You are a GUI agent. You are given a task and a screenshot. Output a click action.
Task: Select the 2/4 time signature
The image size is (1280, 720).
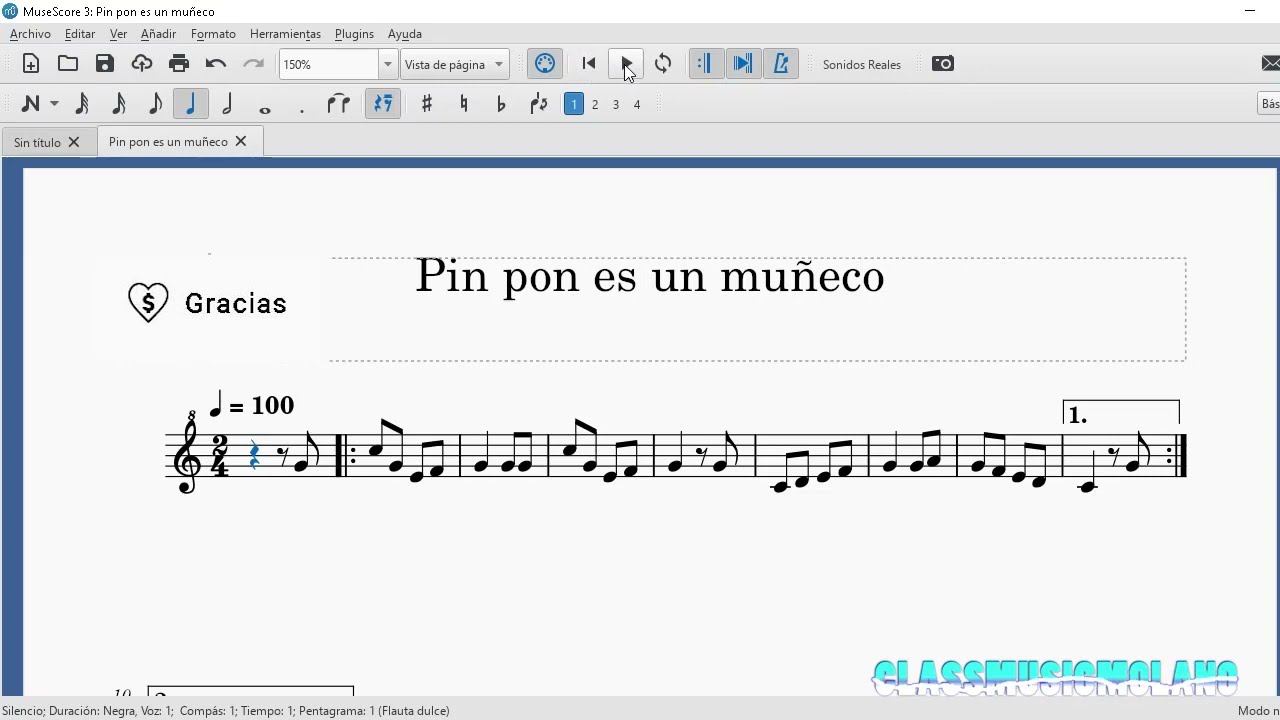[x=220, y=456]
